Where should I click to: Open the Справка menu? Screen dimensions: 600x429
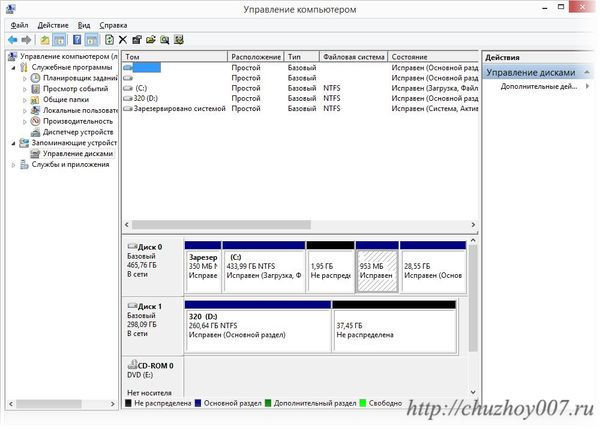pyautogui.click(x=113, y=24)
